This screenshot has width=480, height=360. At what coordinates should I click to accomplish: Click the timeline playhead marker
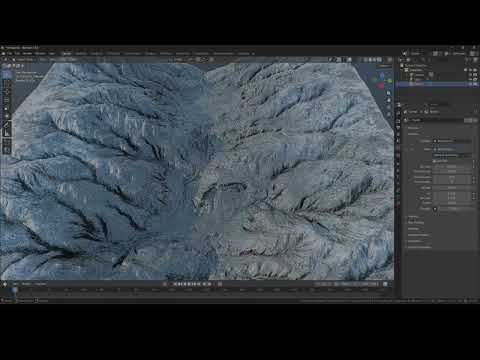pos(14,290)
